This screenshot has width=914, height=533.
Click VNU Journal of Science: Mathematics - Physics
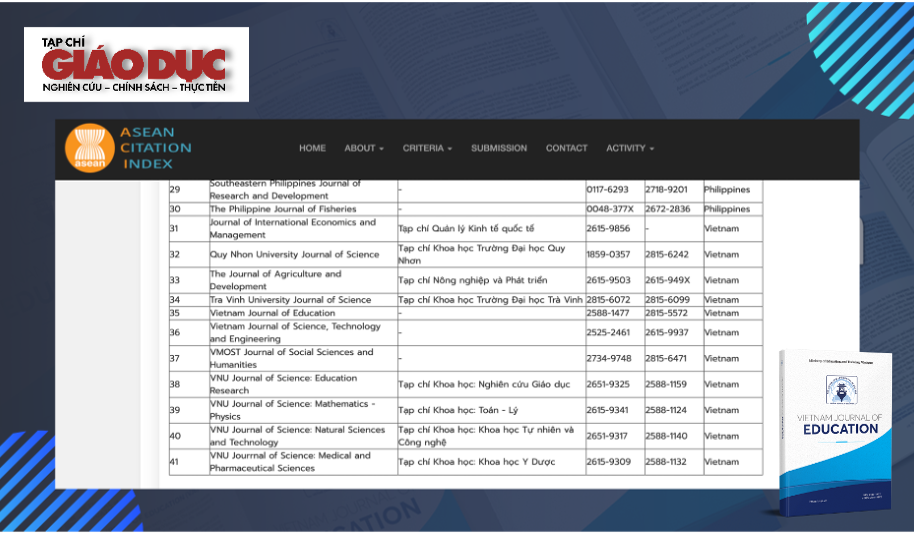tap(292, 410)
